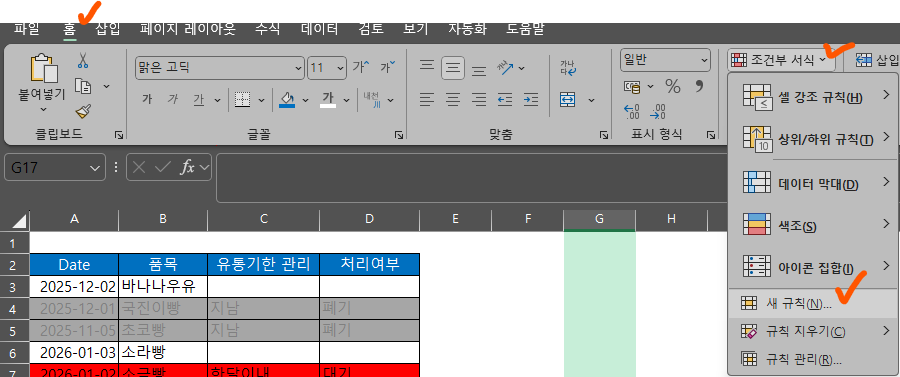
Task: Apply the font color 가
Action: pyautogui.click(x=328, y=100)
